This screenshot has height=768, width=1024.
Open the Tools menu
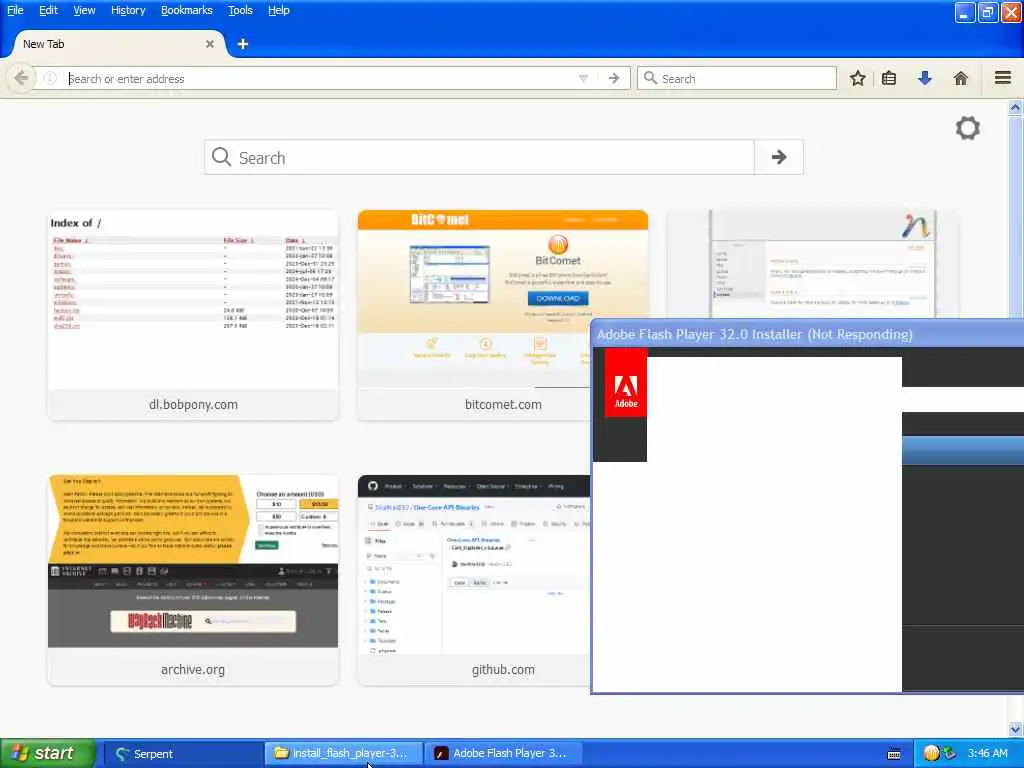click(240, 10)
